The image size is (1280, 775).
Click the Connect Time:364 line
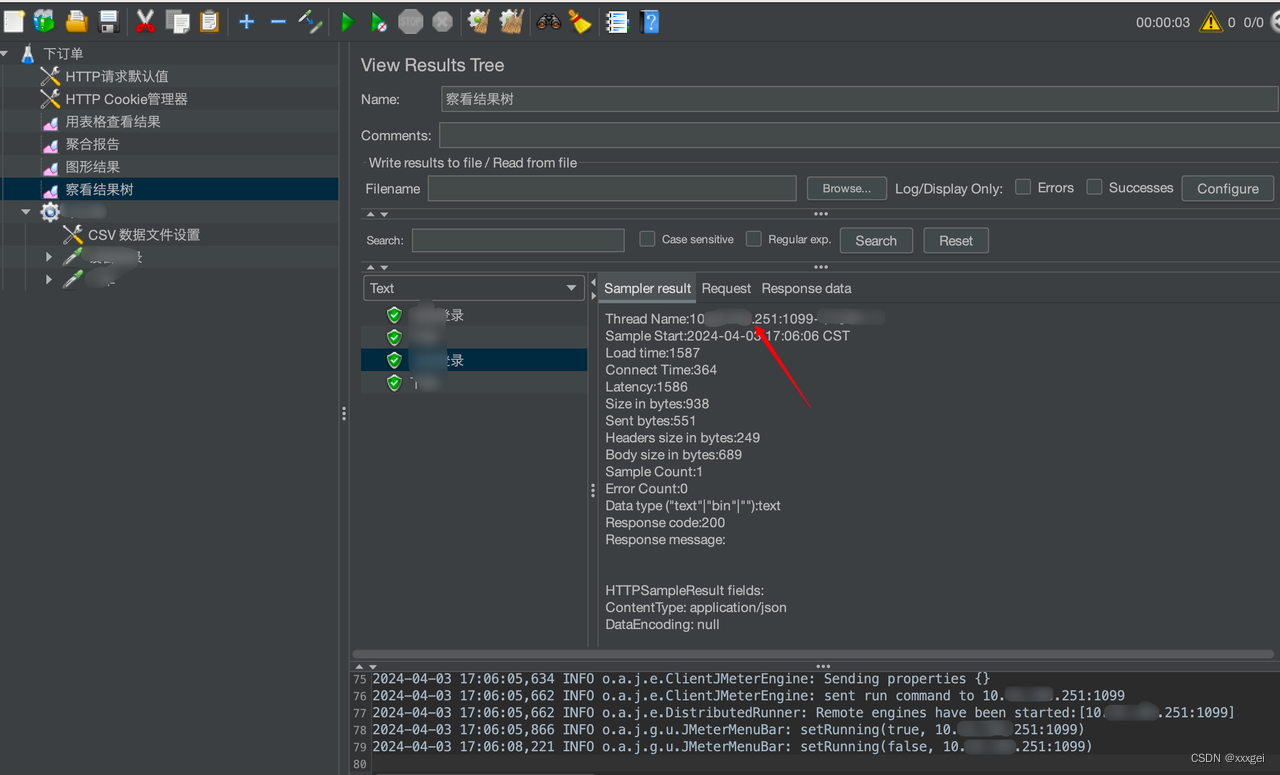pyautogui.click(x=661, y=370)
